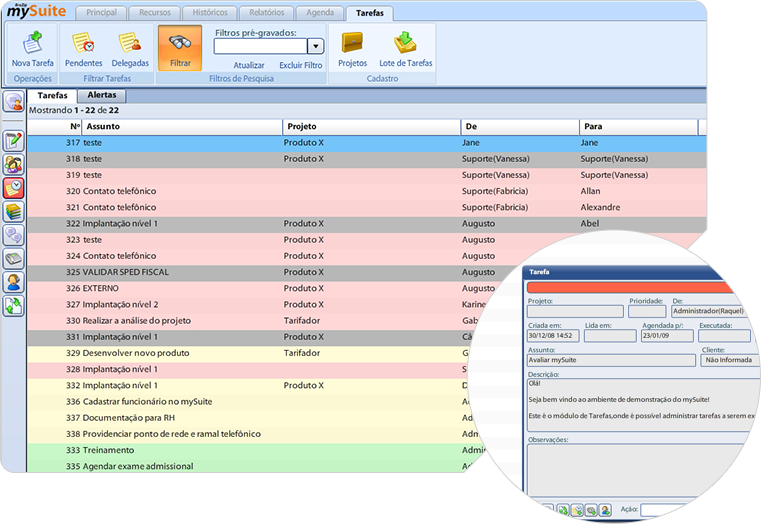Image resolution: width=761 pixels, height=524 pixels.
Task: Click the Atualizar link
Action: point(249,65)
